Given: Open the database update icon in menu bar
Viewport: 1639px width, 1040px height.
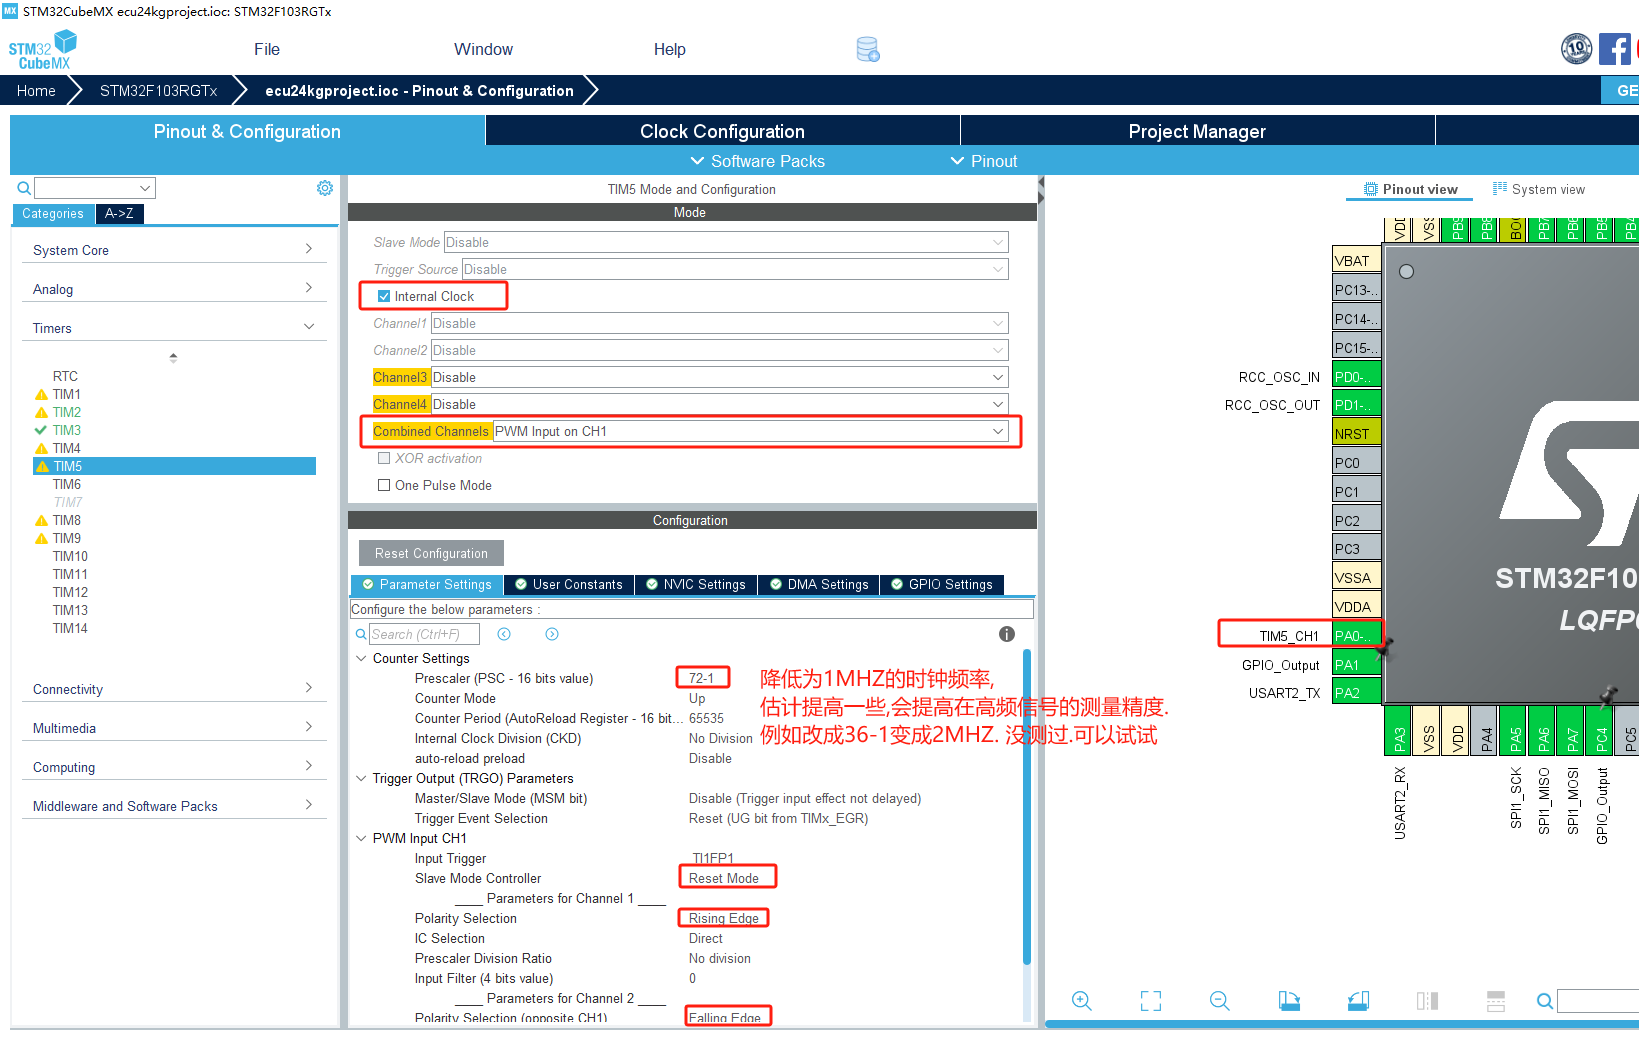Looking at the screenshot, I should click(x=868, y=50).
